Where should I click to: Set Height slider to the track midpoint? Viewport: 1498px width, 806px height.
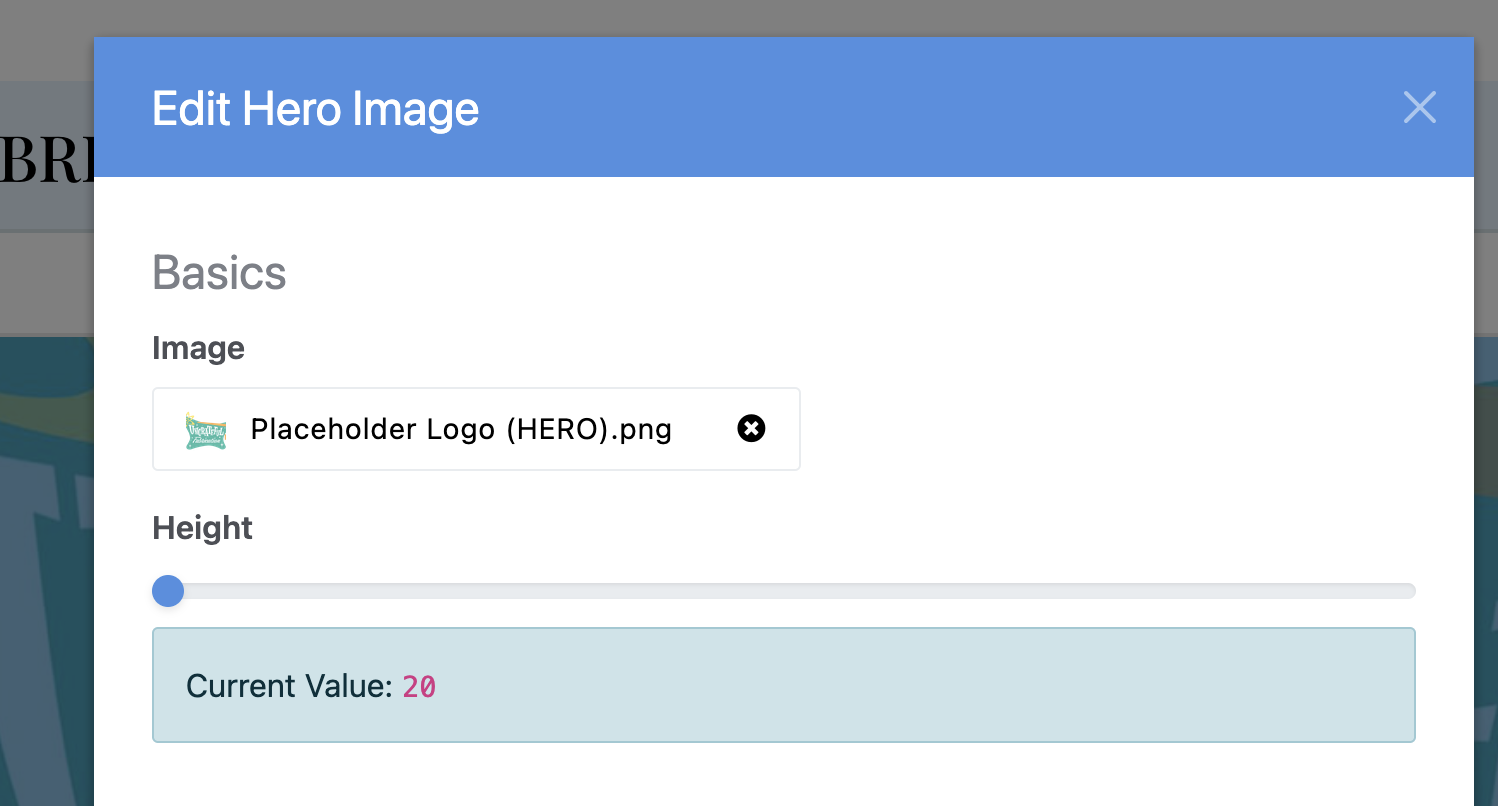tap(784, 591)
